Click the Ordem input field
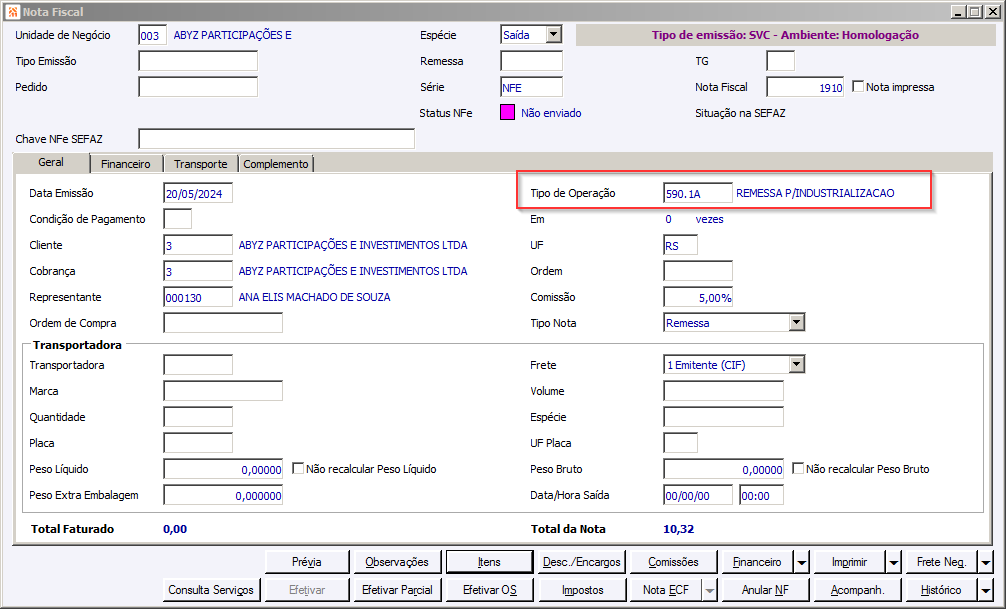The height and width of the screenshot is (609, 1006). point(697,271)
